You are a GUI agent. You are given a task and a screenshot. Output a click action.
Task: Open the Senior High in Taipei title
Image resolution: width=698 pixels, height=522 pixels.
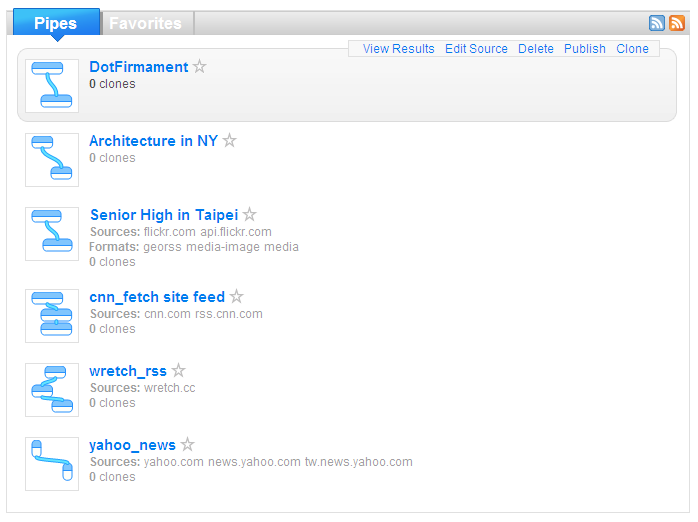tap(164, 215)
